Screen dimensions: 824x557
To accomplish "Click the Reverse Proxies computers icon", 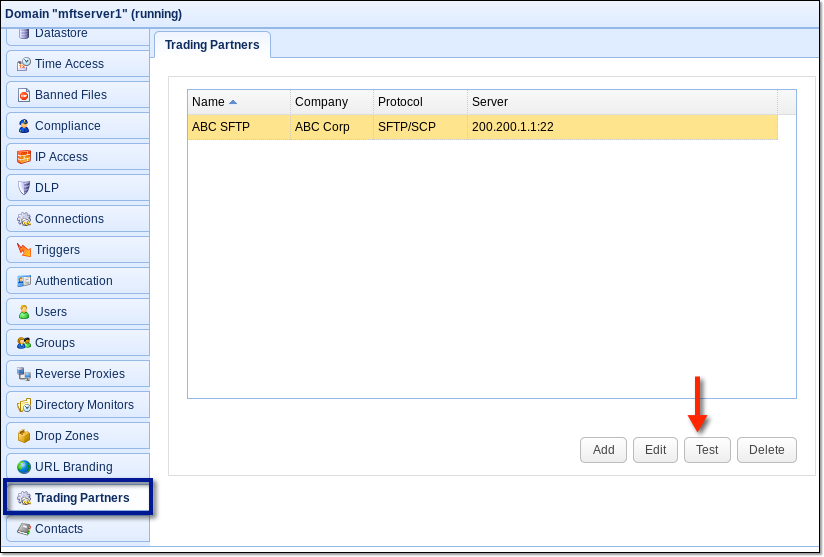I will pyautogui.click(x=24, y=374).
